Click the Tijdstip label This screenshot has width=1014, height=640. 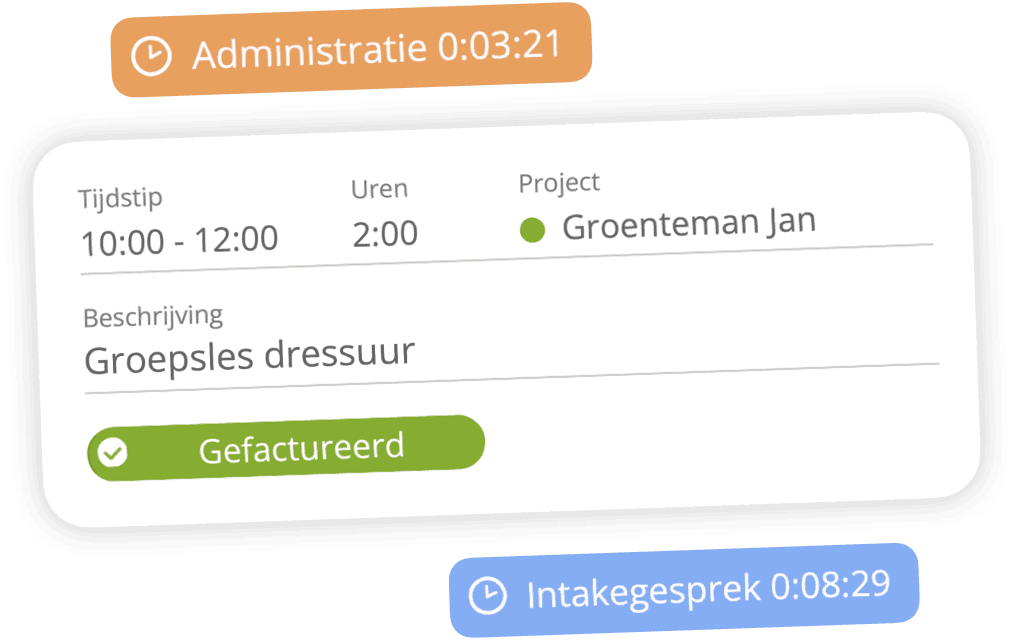pyautogui.click(x=120, y=198)
